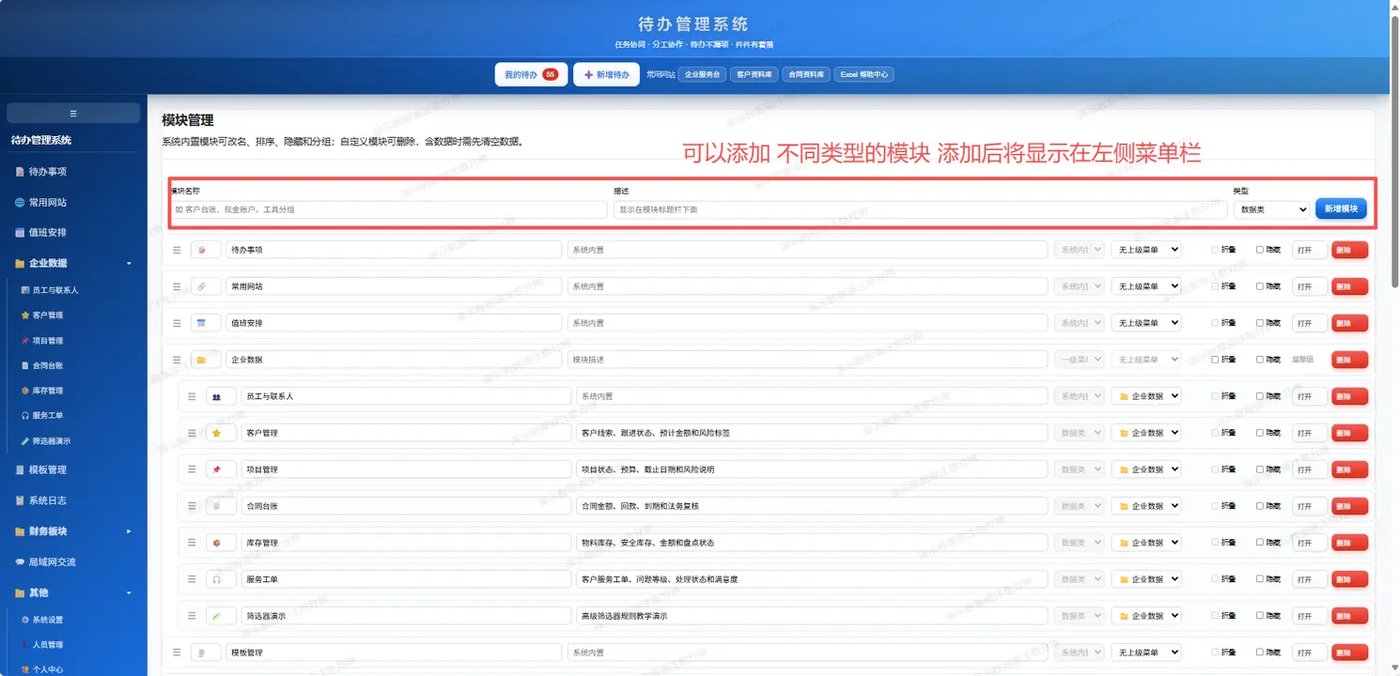Image resolution: width=1400 pixels, height=676 pixels.
Task: Click the blue 新增模块 button
Action: (1341, 209)
